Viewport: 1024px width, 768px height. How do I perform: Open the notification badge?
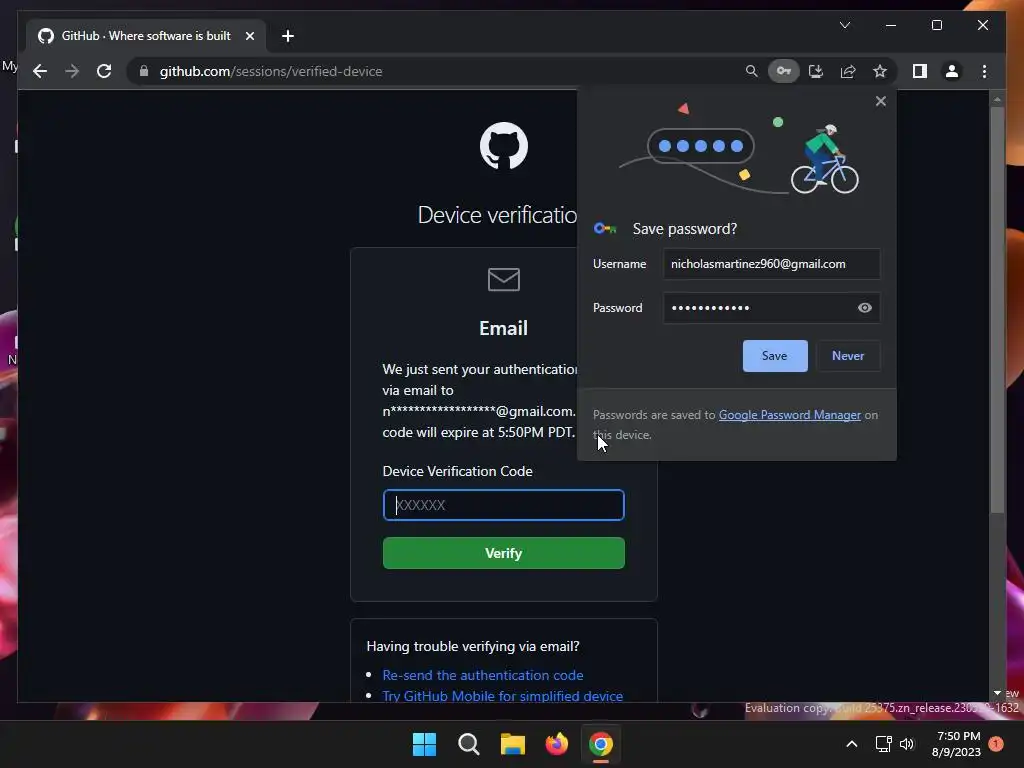click(x=996, y=744)
